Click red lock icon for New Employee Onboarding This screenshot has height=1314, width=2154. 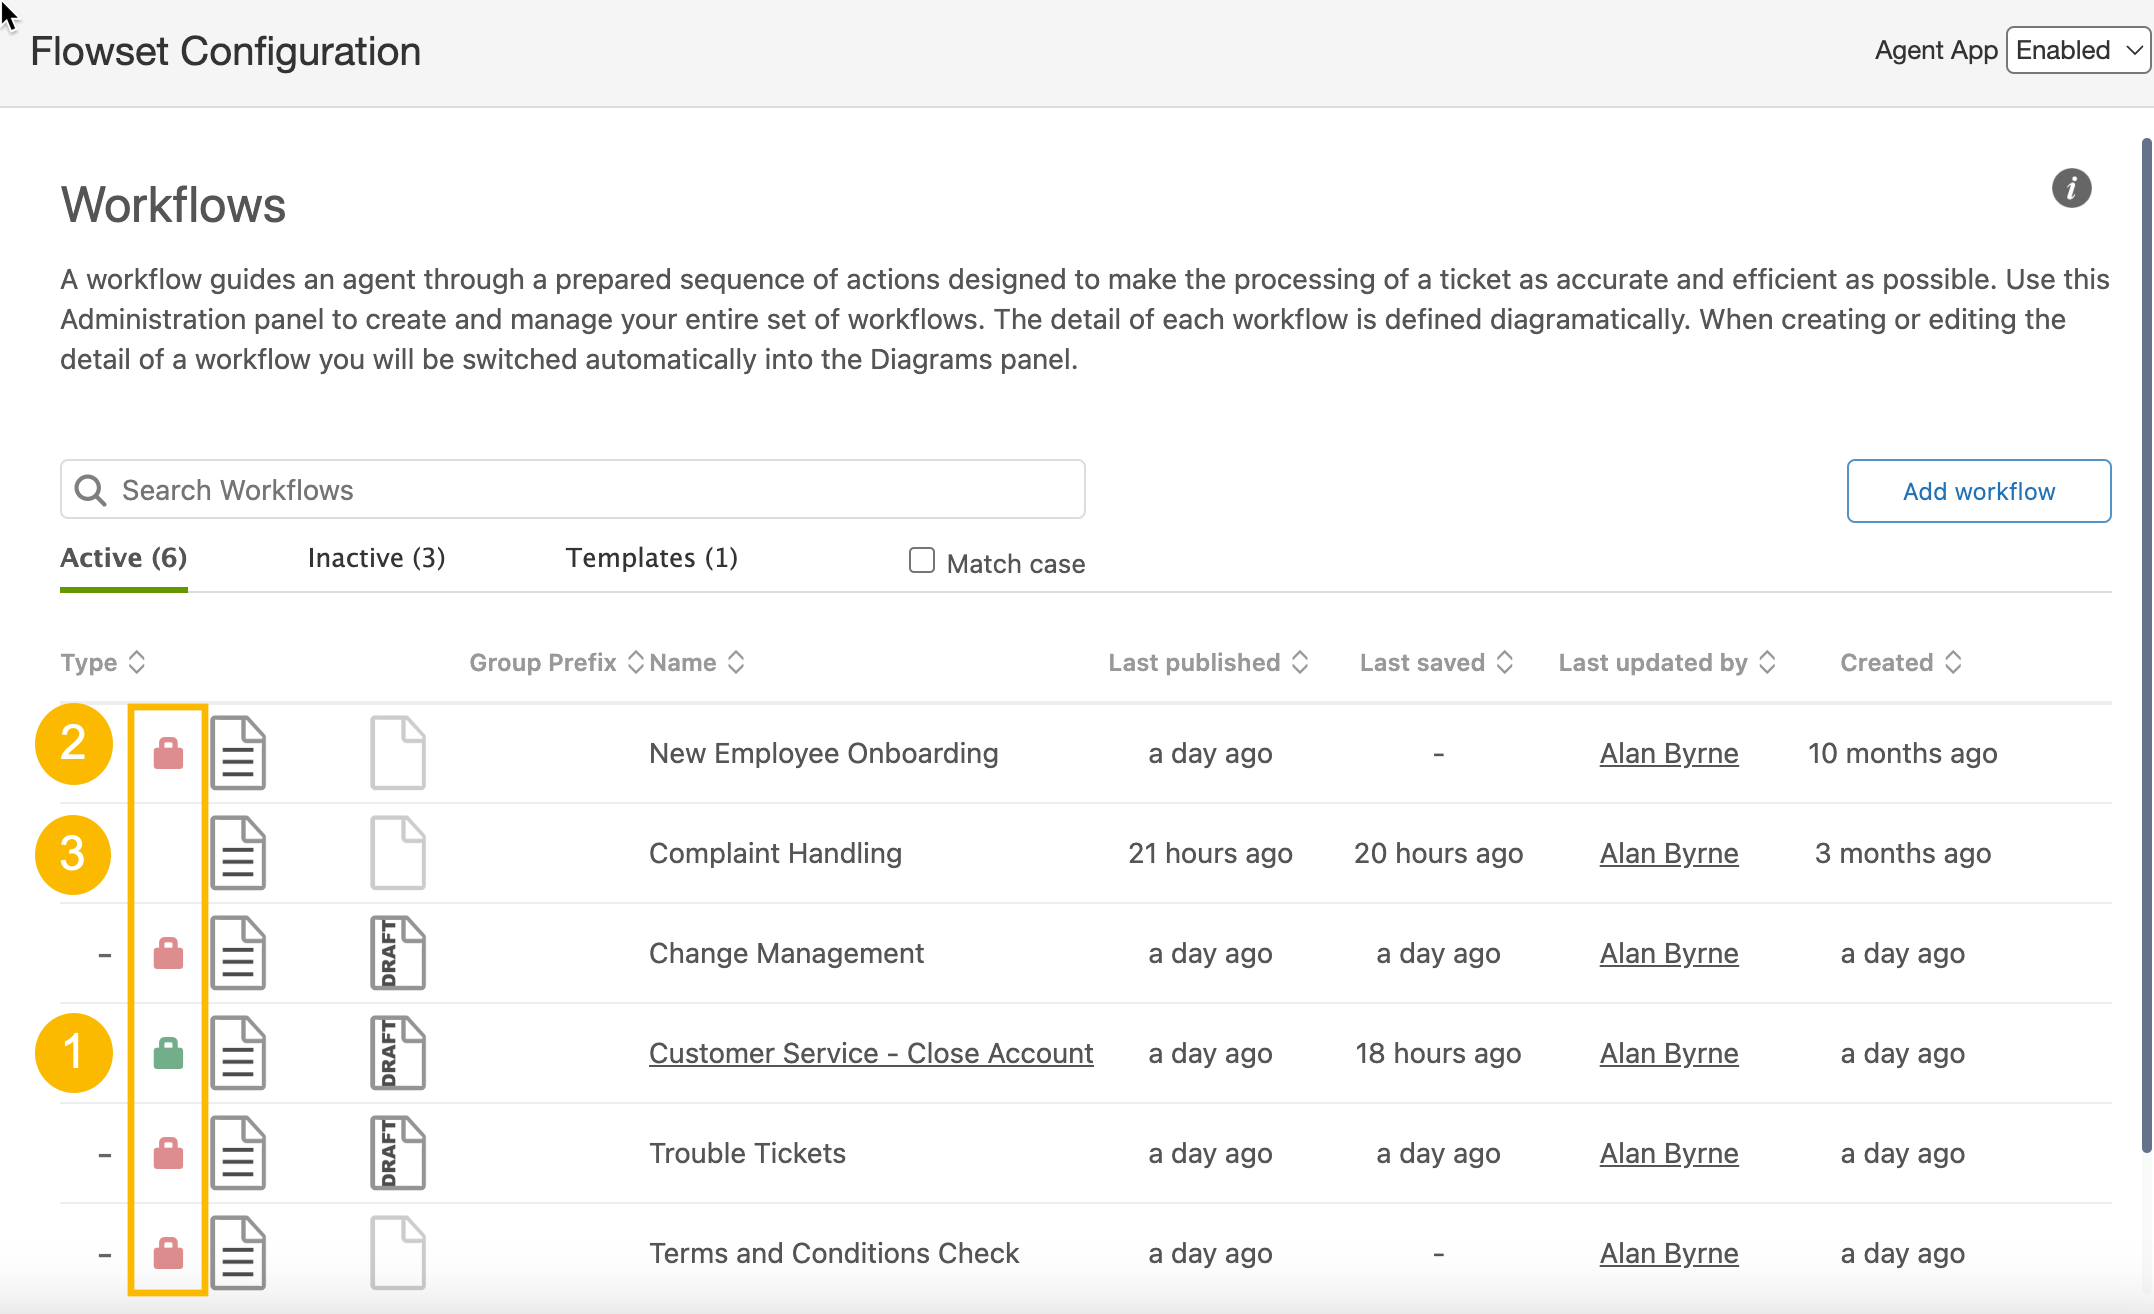point(168,753)
